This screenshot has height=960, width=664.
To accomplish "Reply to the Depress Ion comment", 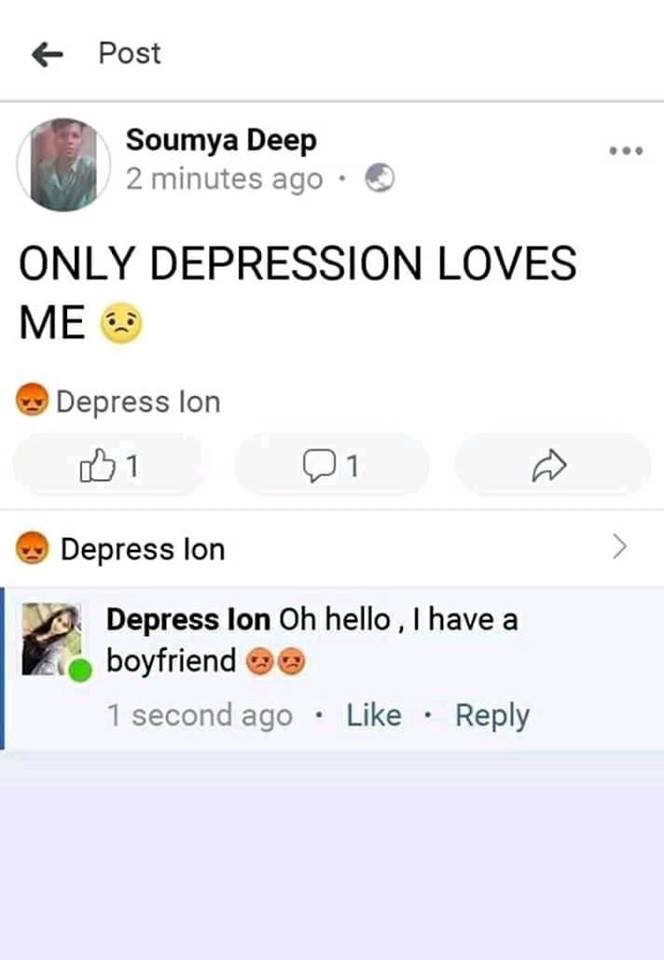I will 492,716.
